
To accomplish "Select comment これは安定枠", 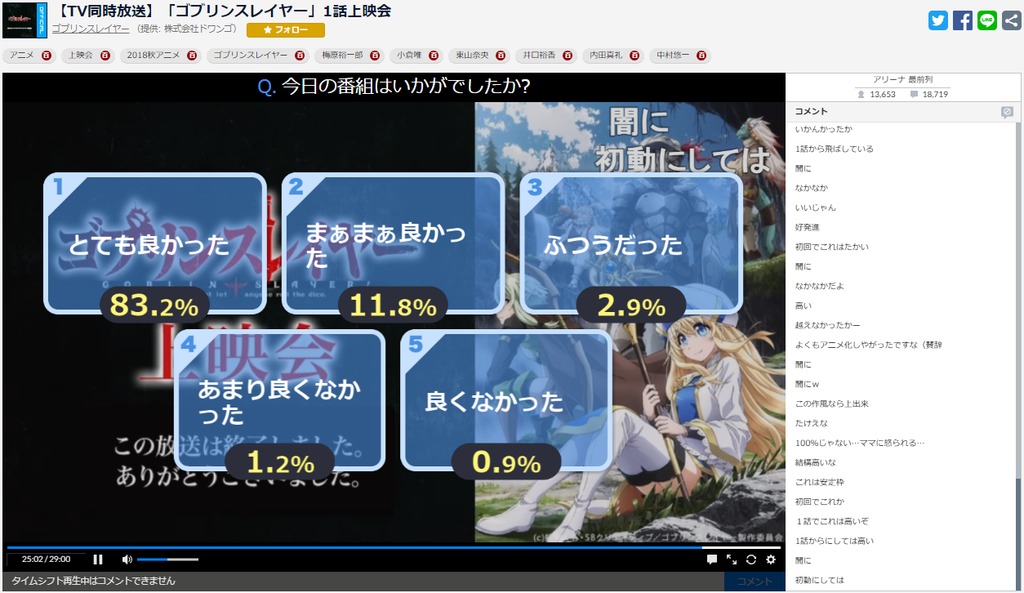I will (x=819, y=482).
